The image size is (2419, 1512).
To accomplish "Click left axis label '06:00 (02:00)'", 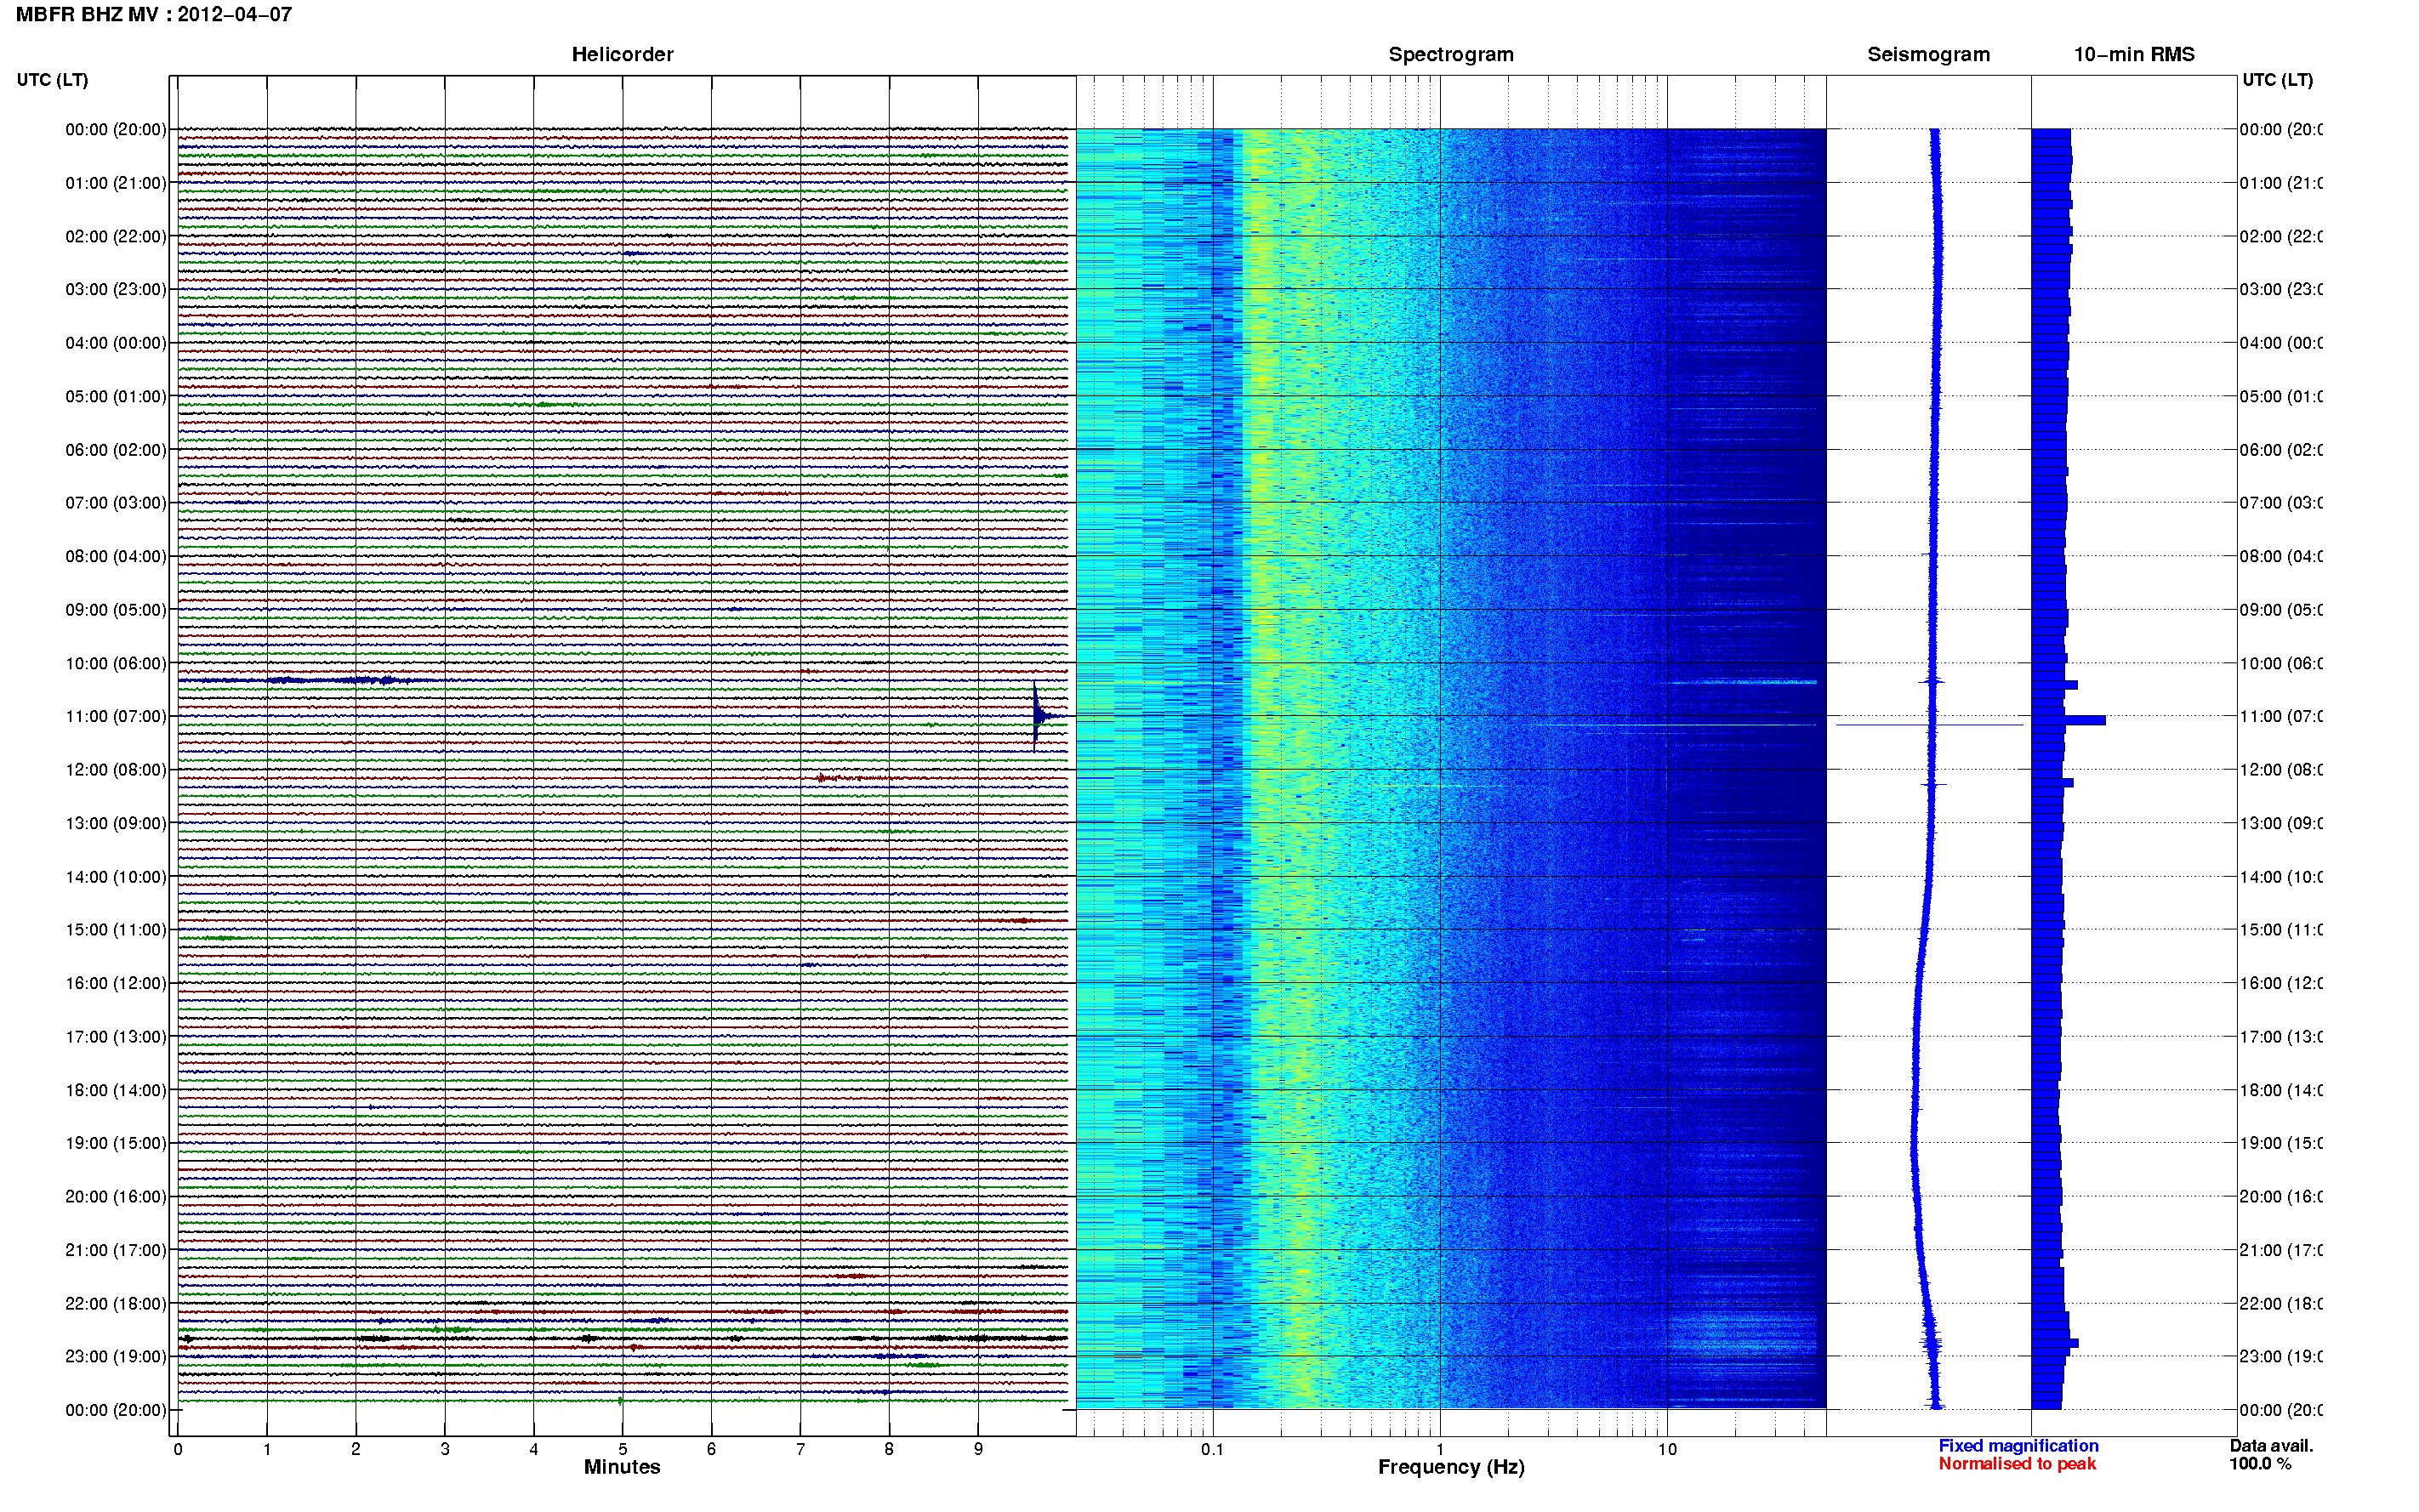I will 116,450.
